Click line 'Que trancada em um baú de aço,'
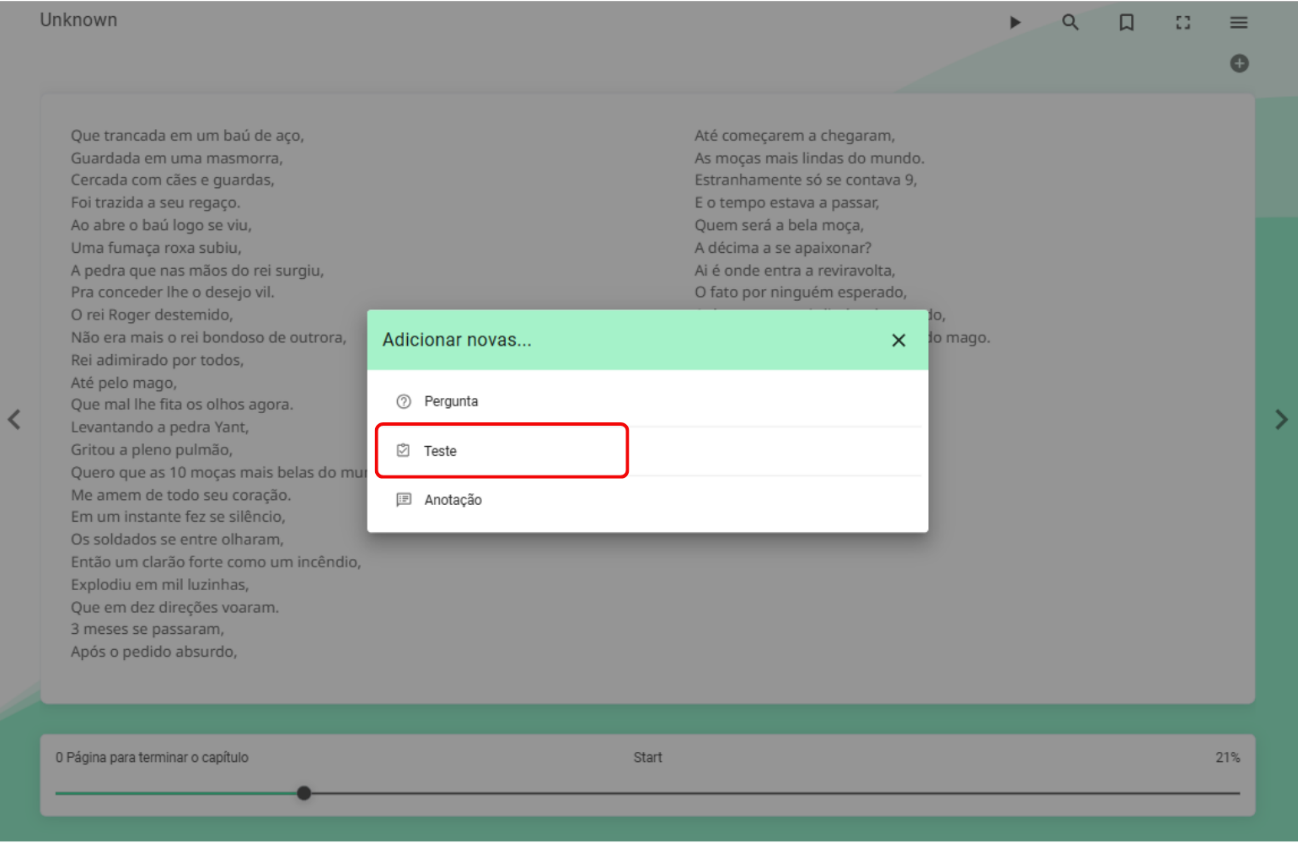 pyautogui.click(x=187, y=135)
